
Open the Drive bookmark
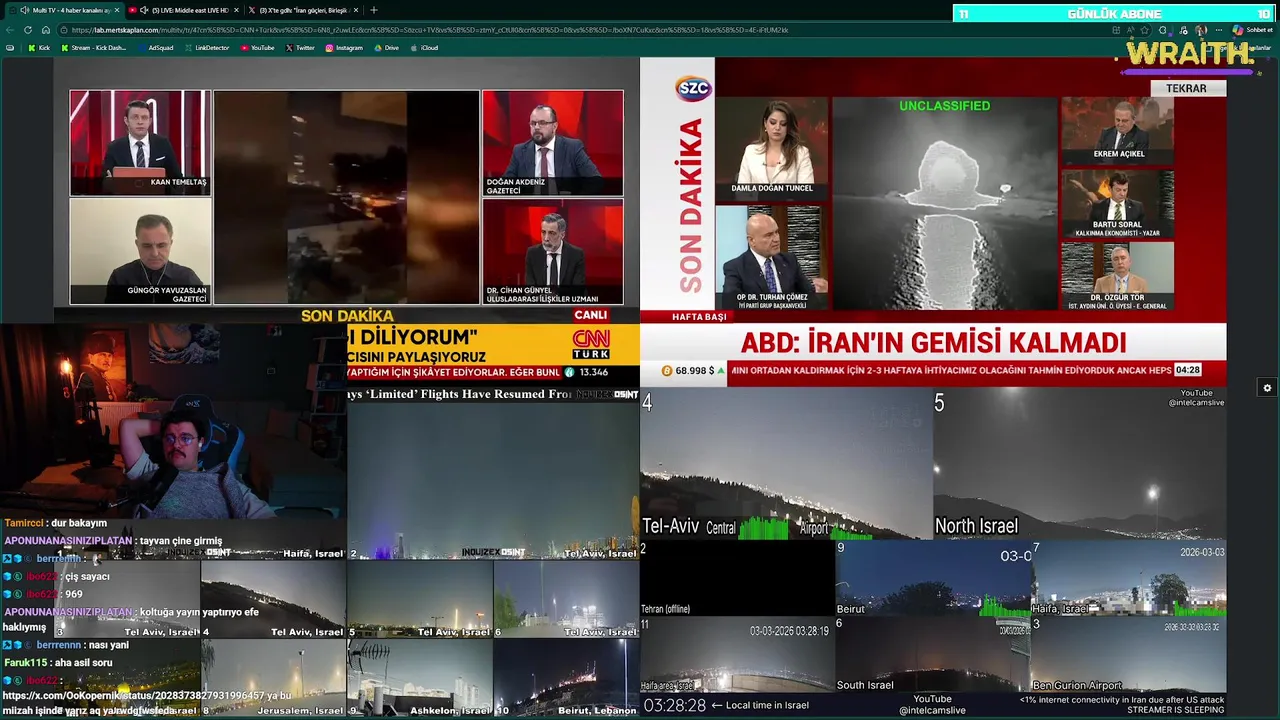(386, 48)
